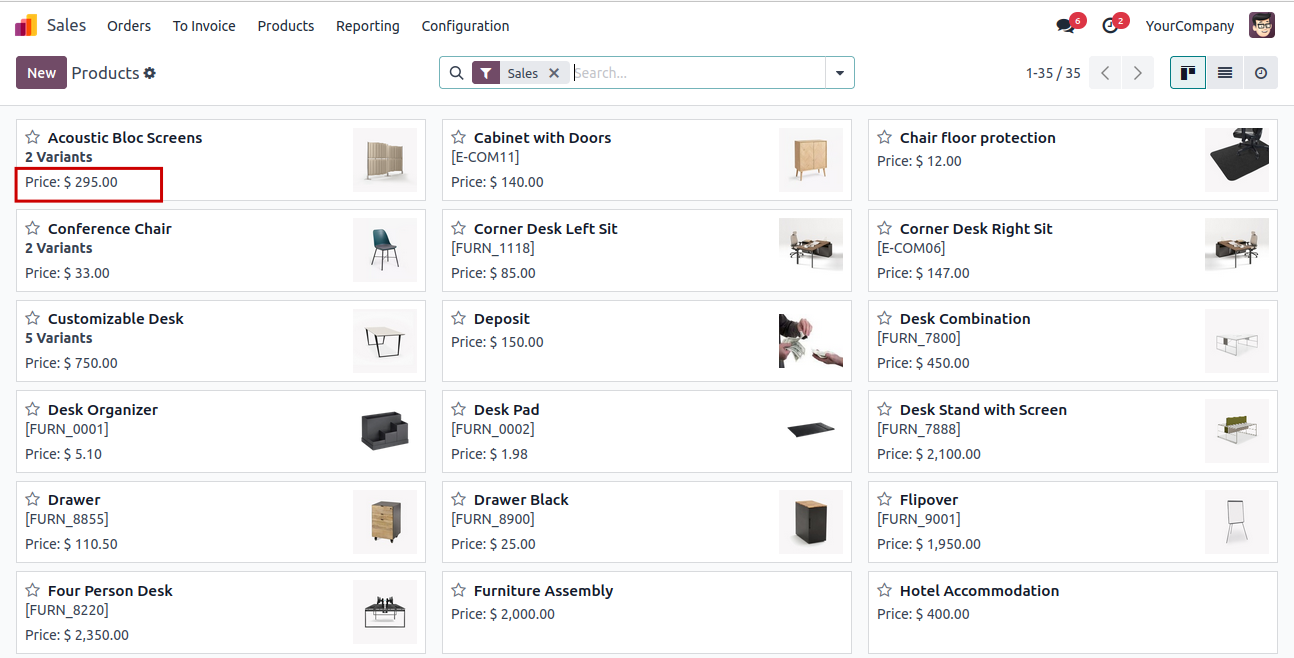Open the messages conversation icon
Image resolution: width=1294 pixels, height=658 pixels.
click(1066, 26)
